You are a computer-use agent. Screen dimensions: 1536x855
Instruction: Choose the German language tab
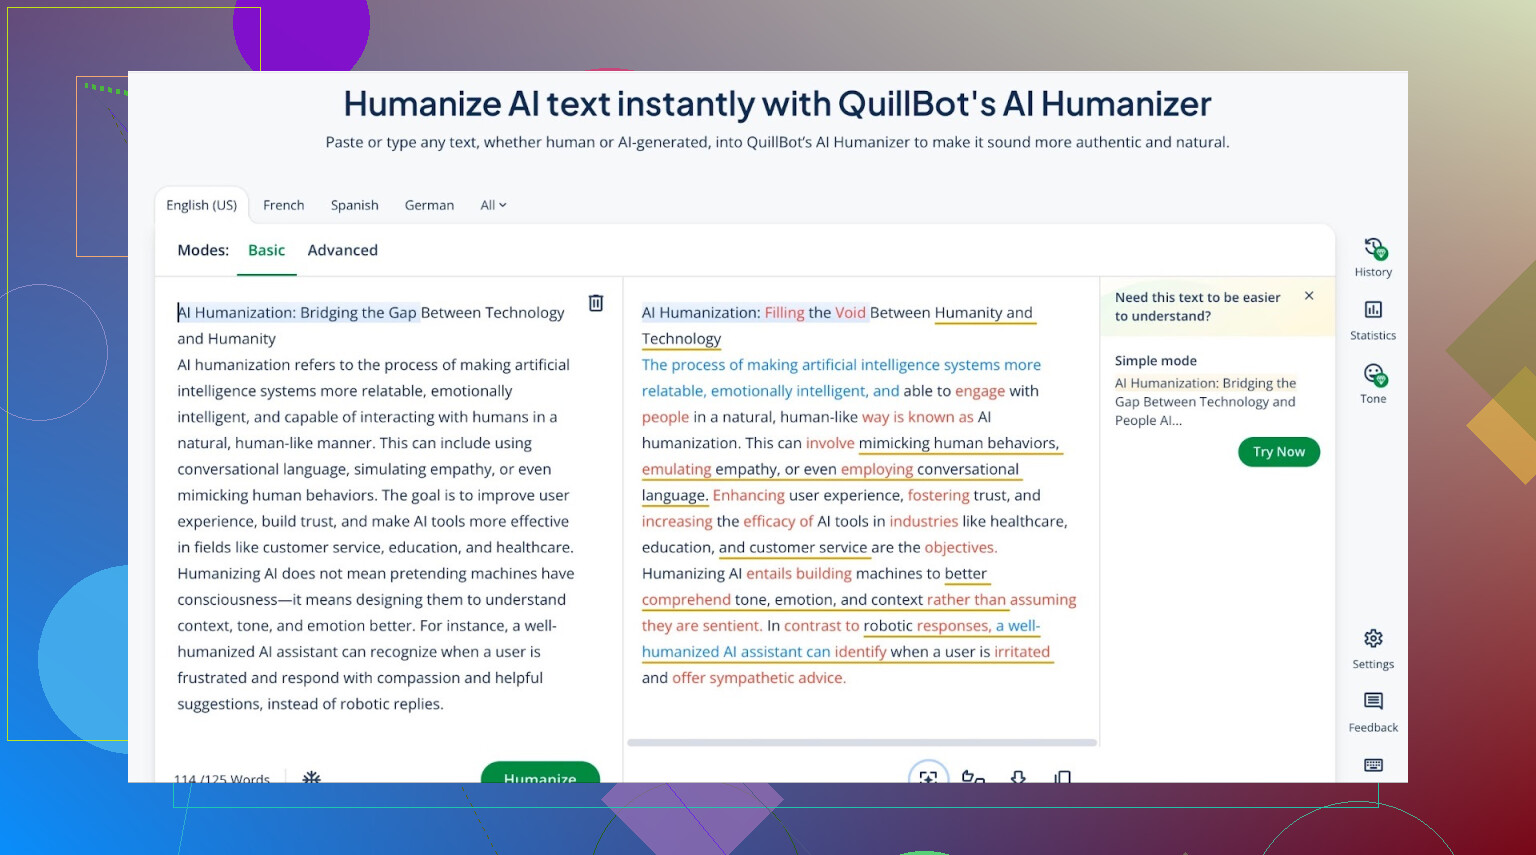point(429,205)
